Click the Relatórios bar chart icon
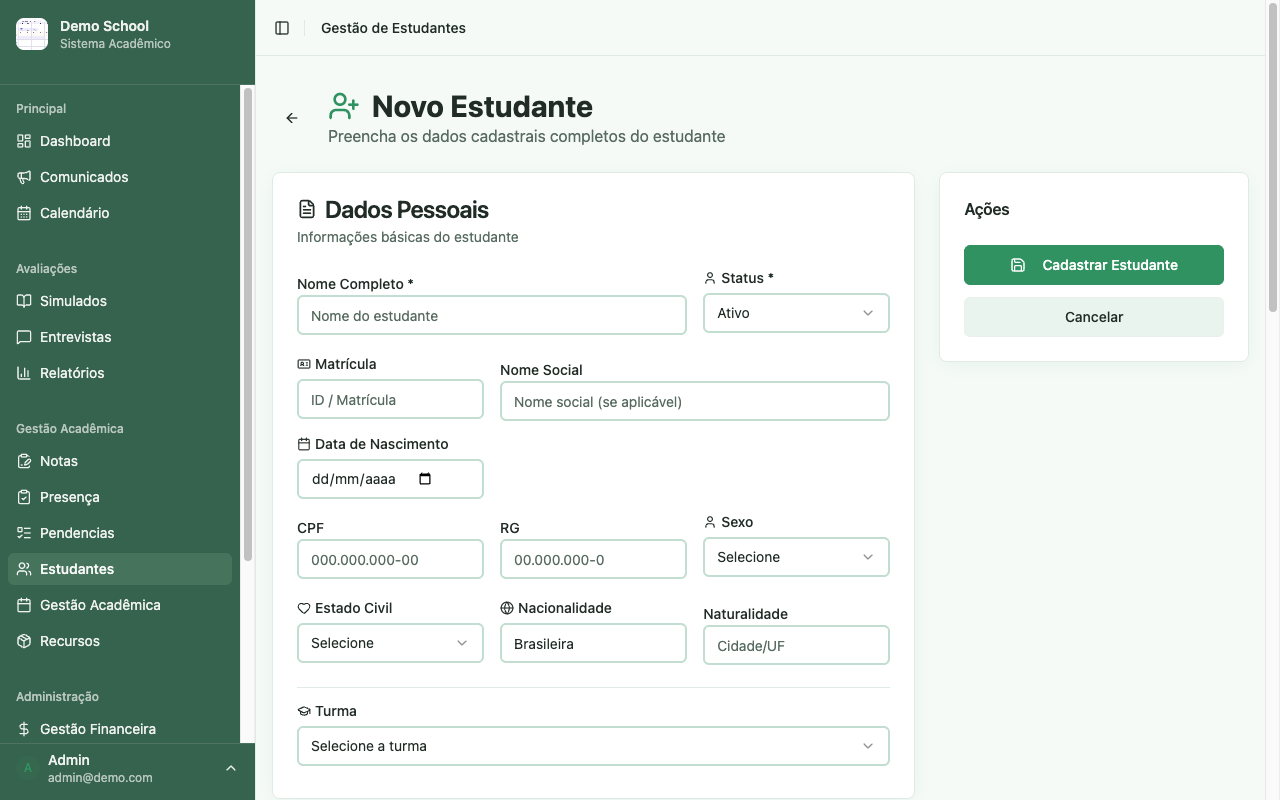Image resolution: width=1280 pixels, height=800 pixels. pyautogui.click(x=24, y=373)
